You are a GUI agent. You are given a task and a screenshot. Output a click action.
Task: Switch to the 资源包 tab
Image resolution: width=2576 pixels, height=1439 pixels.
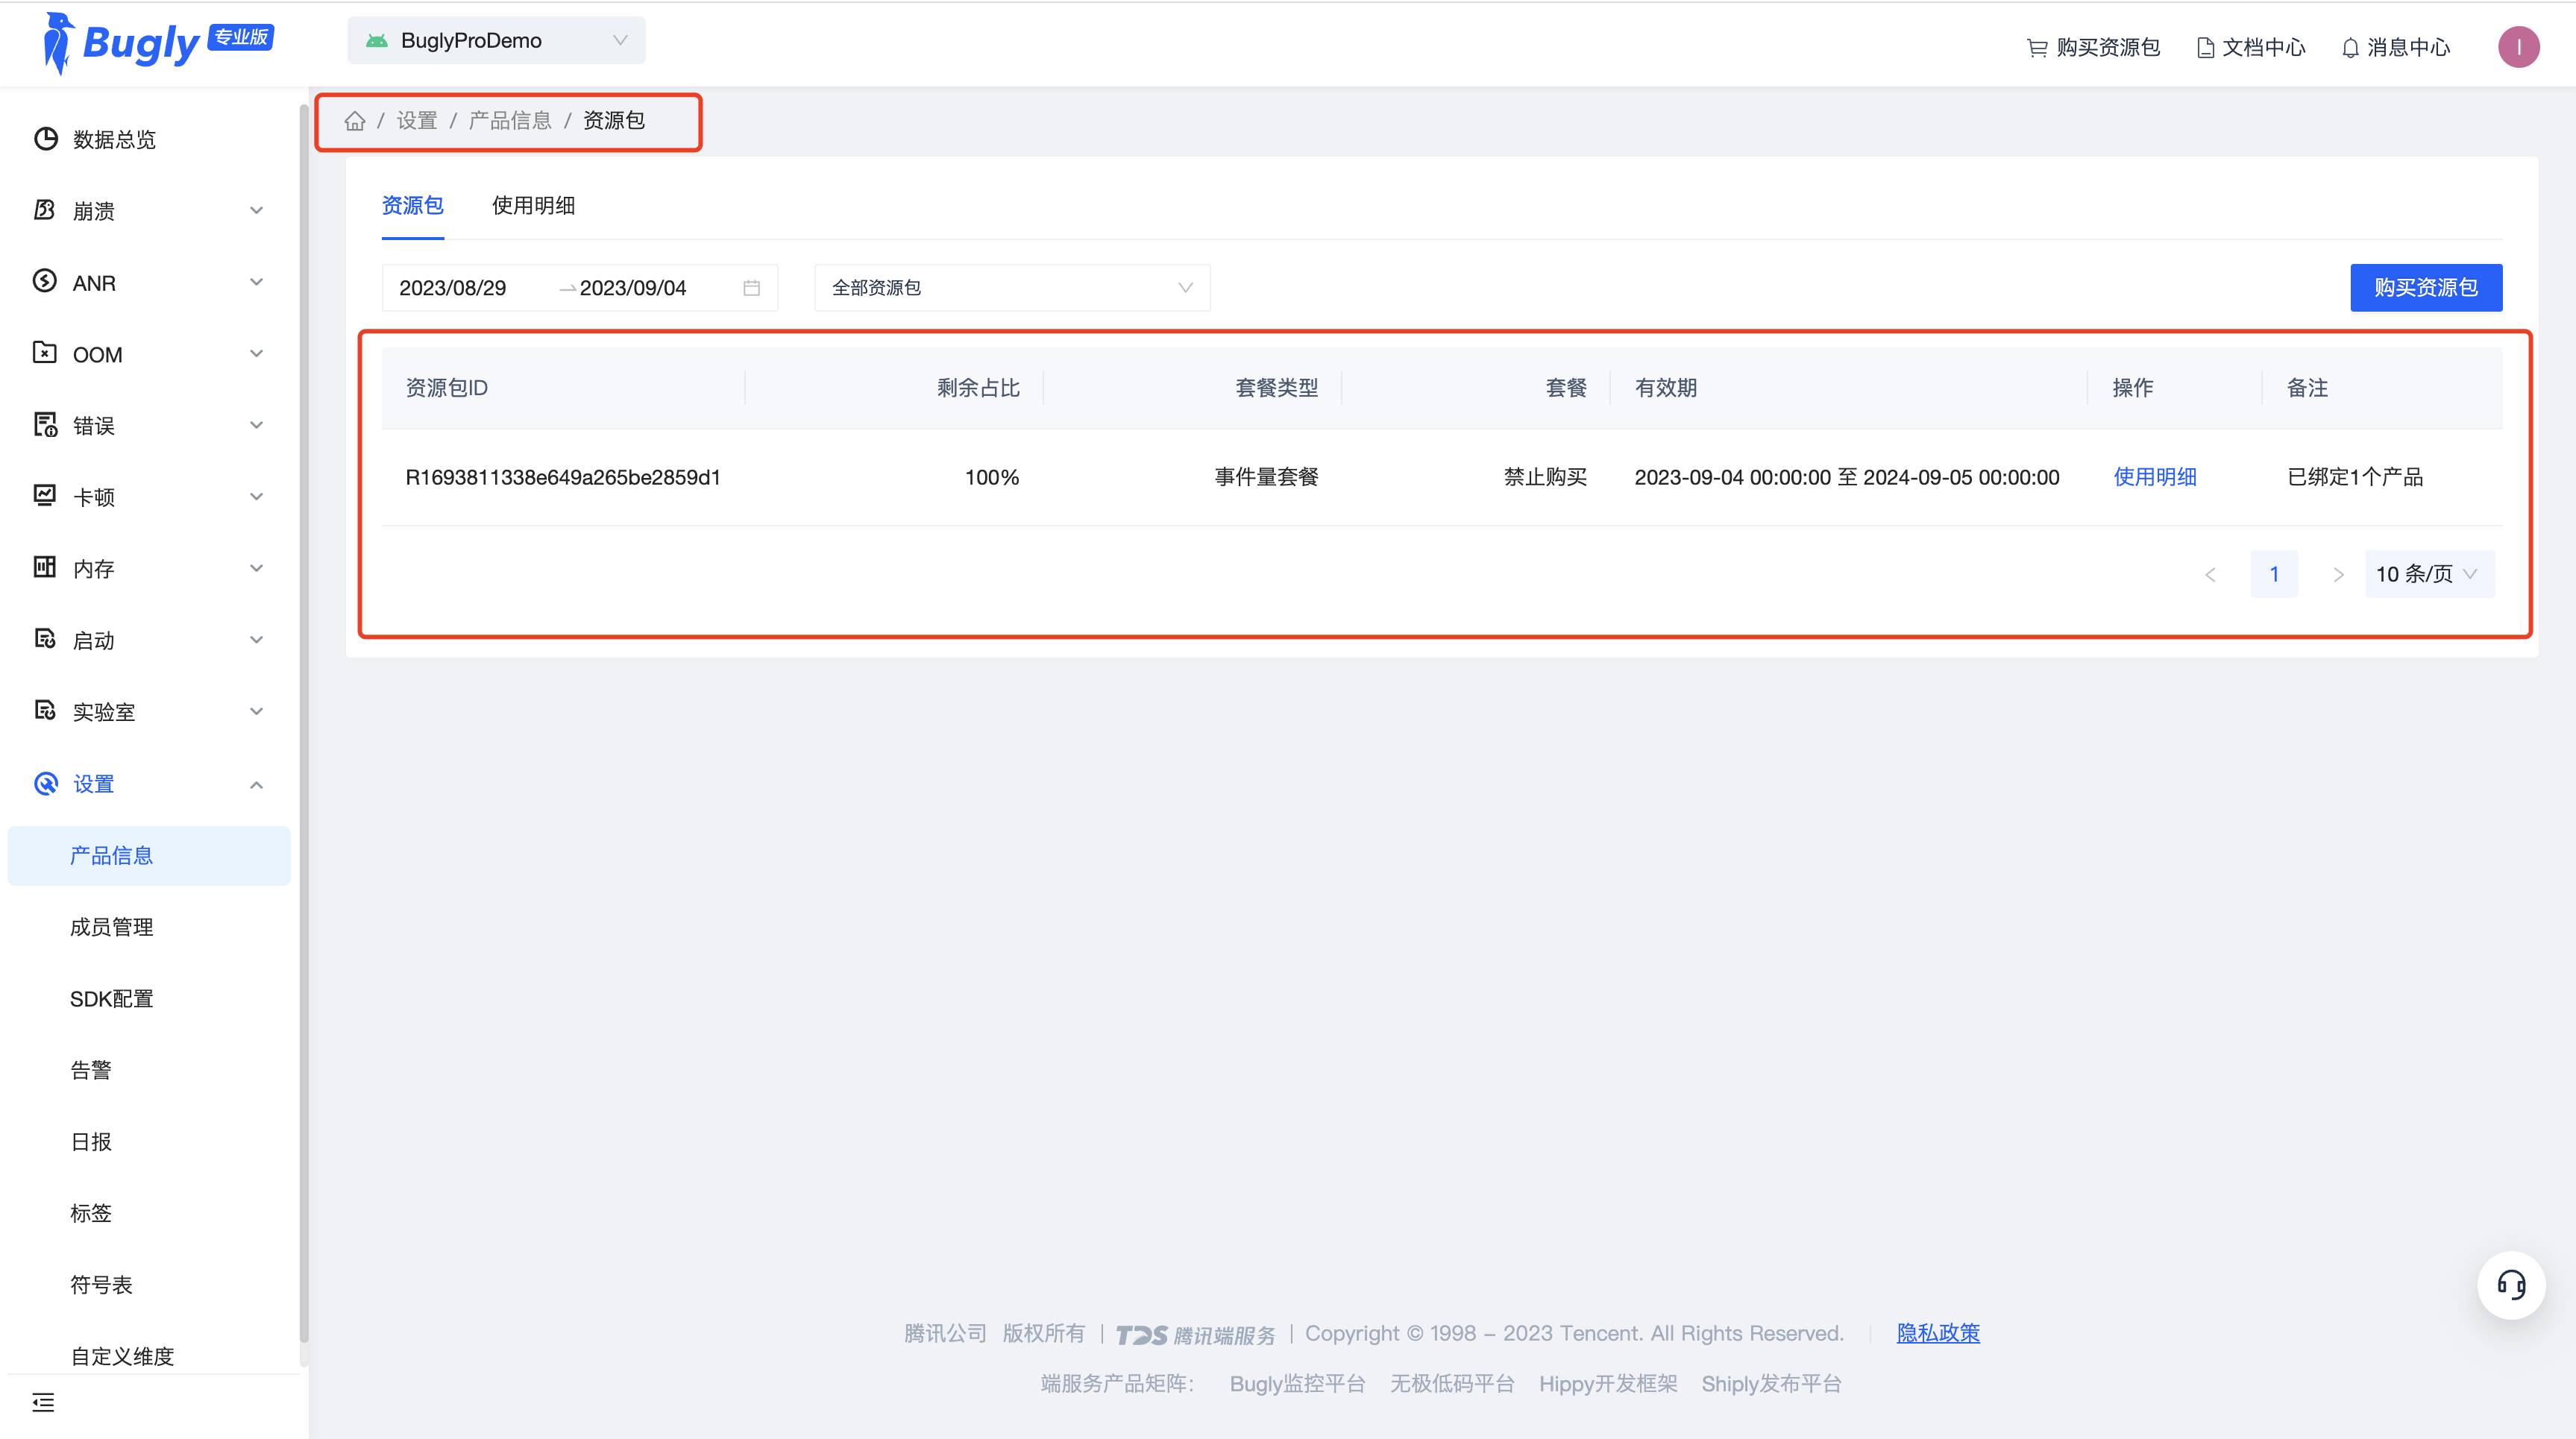pos(412,205)
